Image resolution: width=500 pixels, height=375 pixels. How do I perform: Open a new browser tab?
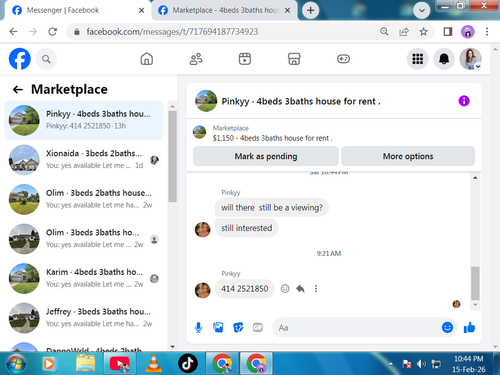coord(311,10)
